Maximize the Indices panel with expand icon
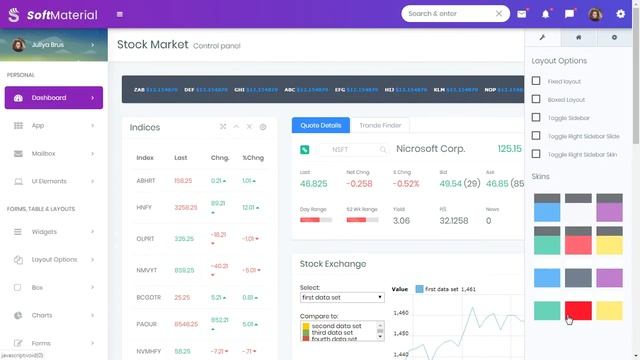 [223, 127]
